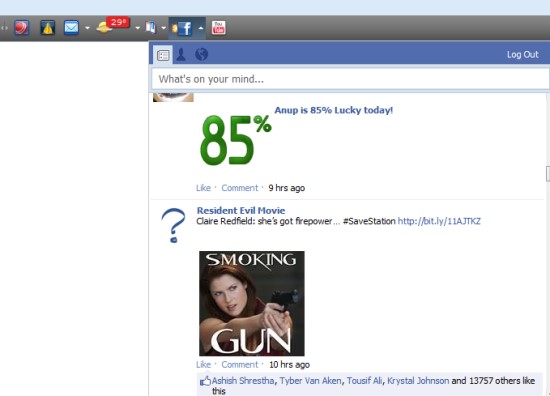Open Tousif Ali's profile link
The height and width of the screenshot is (396, 550).
[x=364, y=381]
